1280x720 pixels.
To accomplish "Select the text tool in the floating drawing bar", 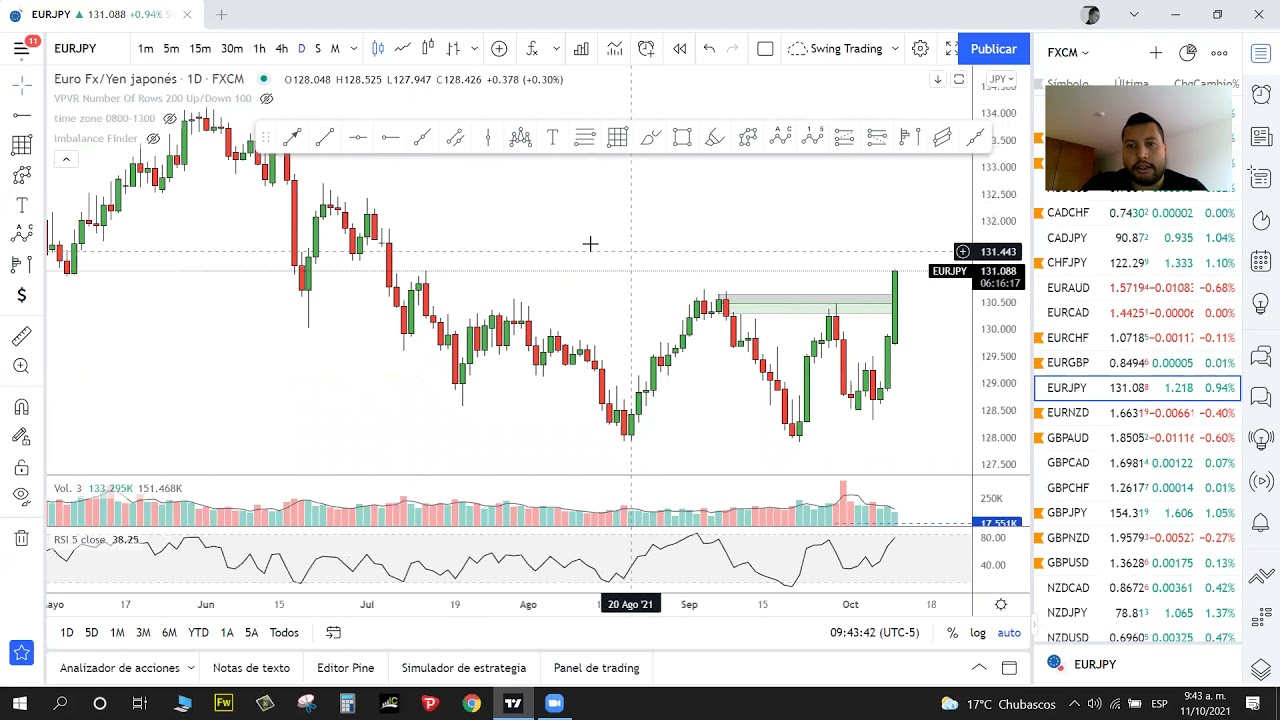I will coord(552,138).
